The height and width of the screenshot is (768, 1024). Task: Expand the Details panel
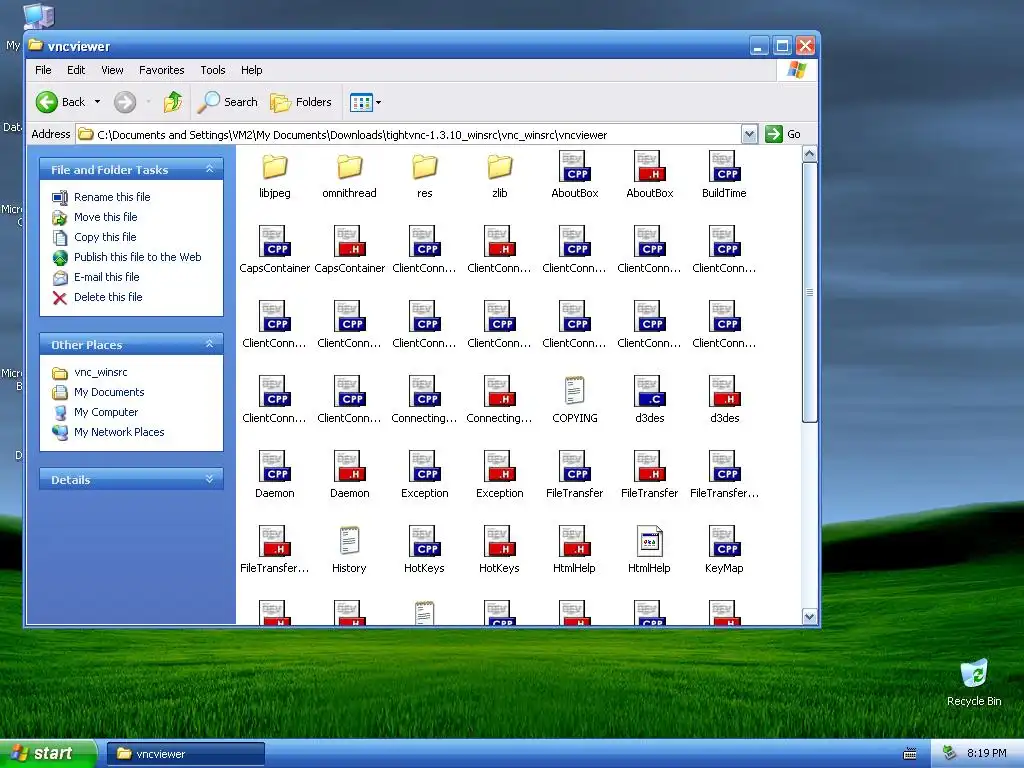[x=210, y=479]
